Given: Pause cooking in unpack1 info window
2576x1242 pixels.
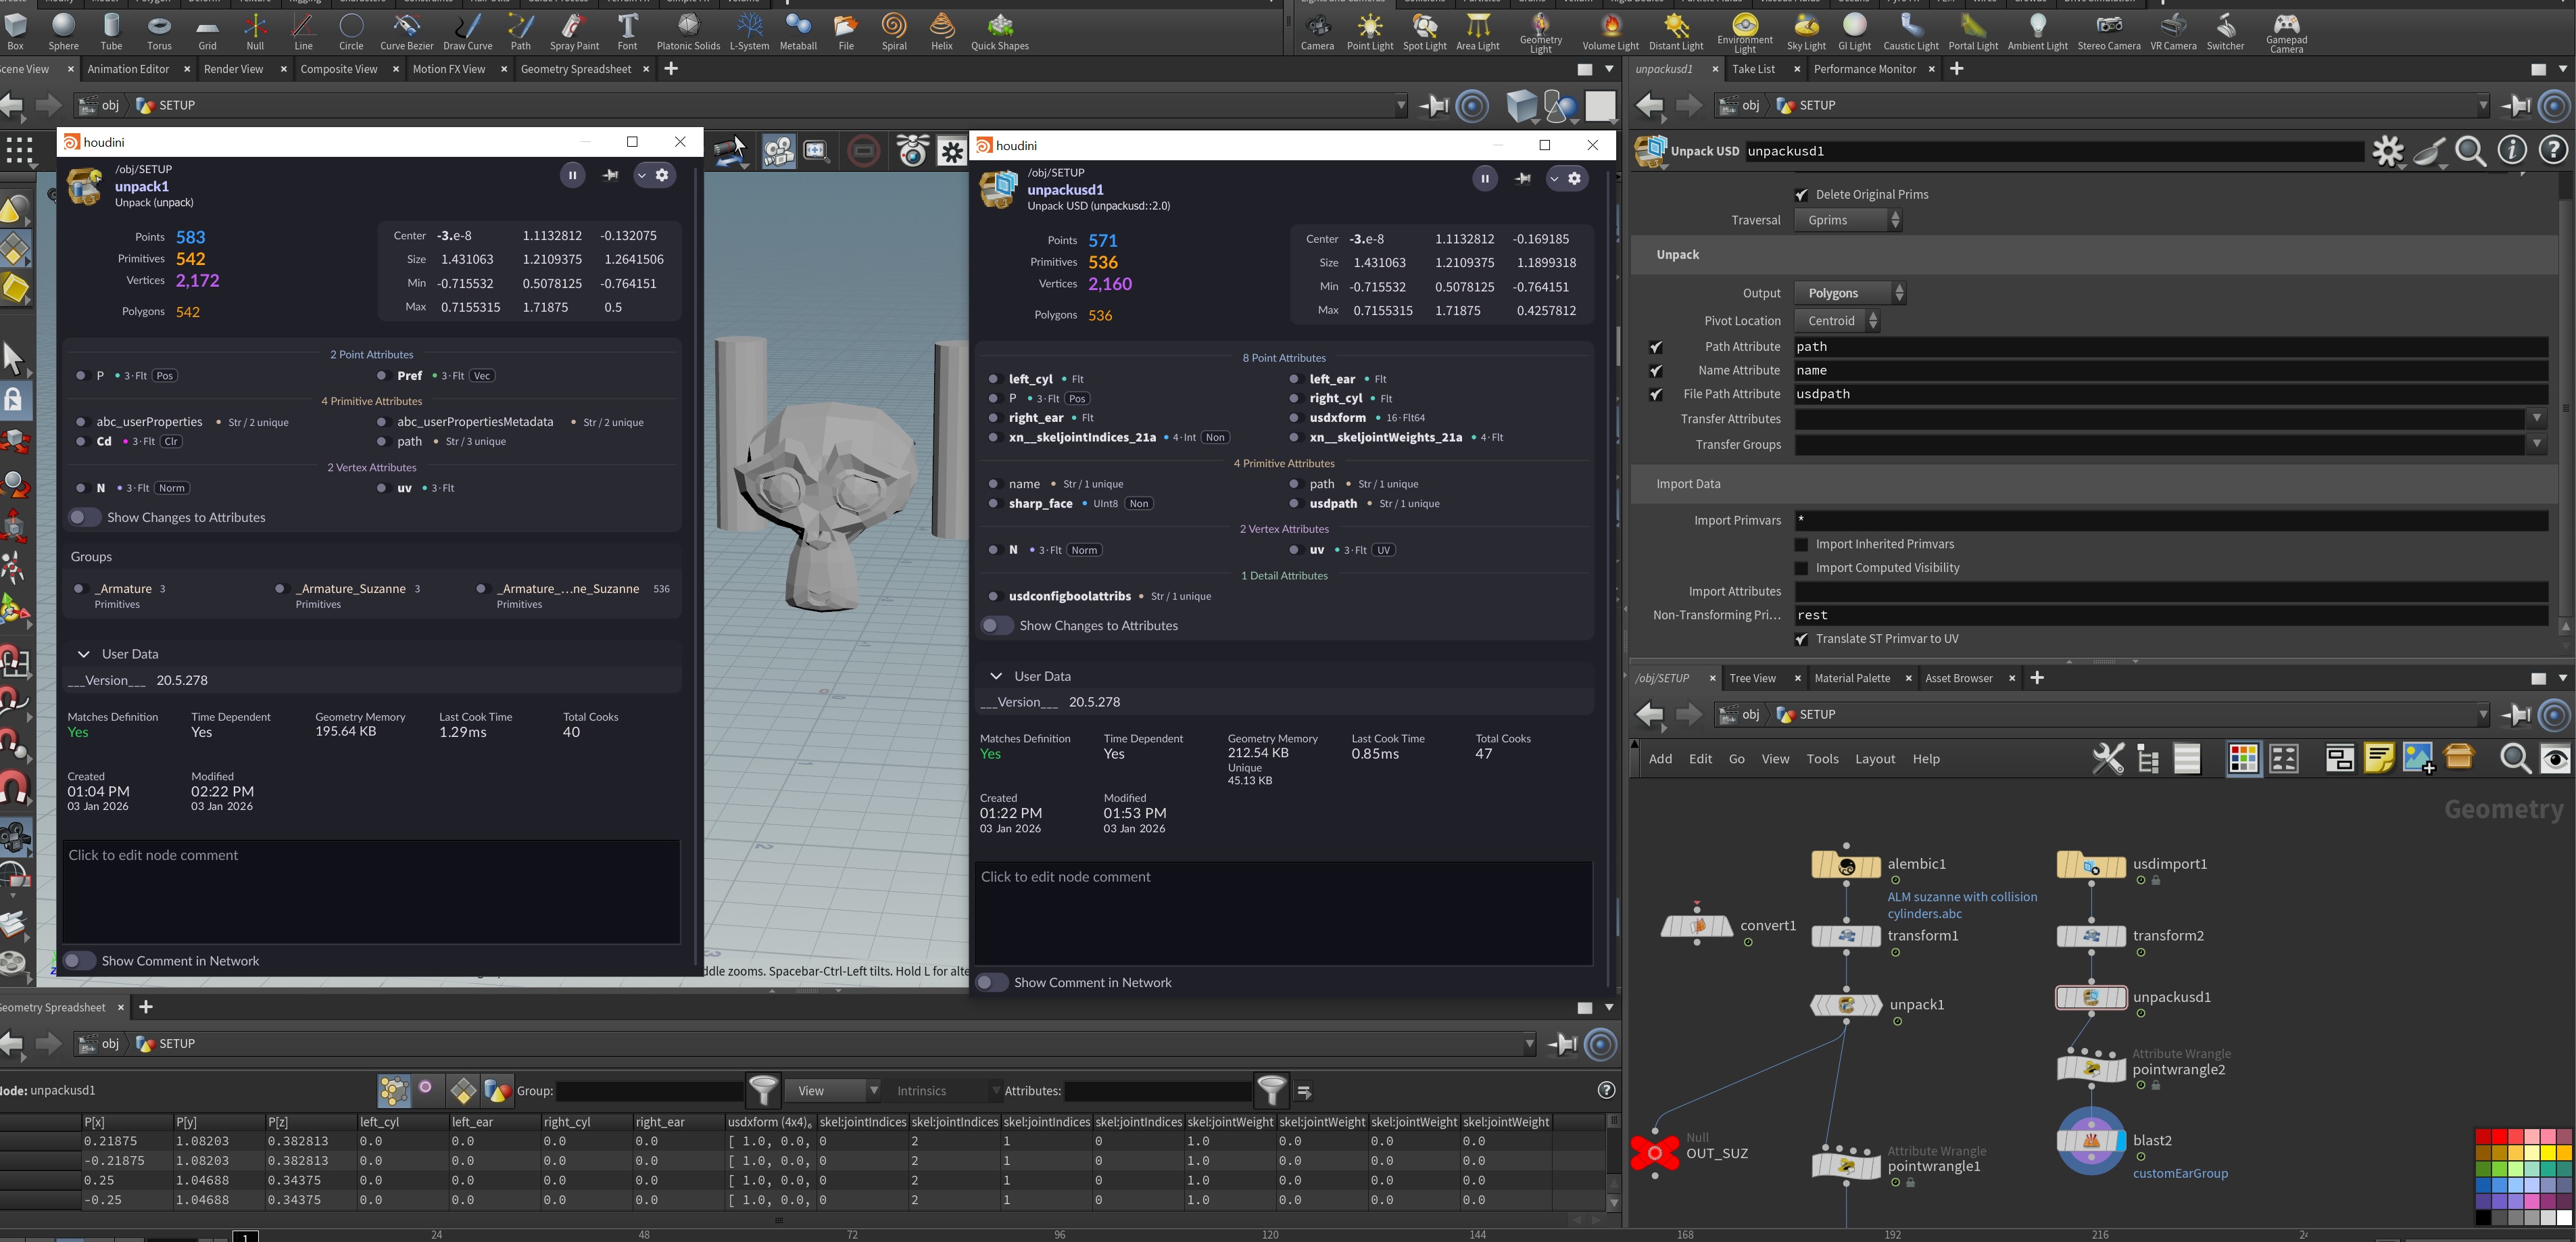Looking at the screenshot, I should pos(572,175).
